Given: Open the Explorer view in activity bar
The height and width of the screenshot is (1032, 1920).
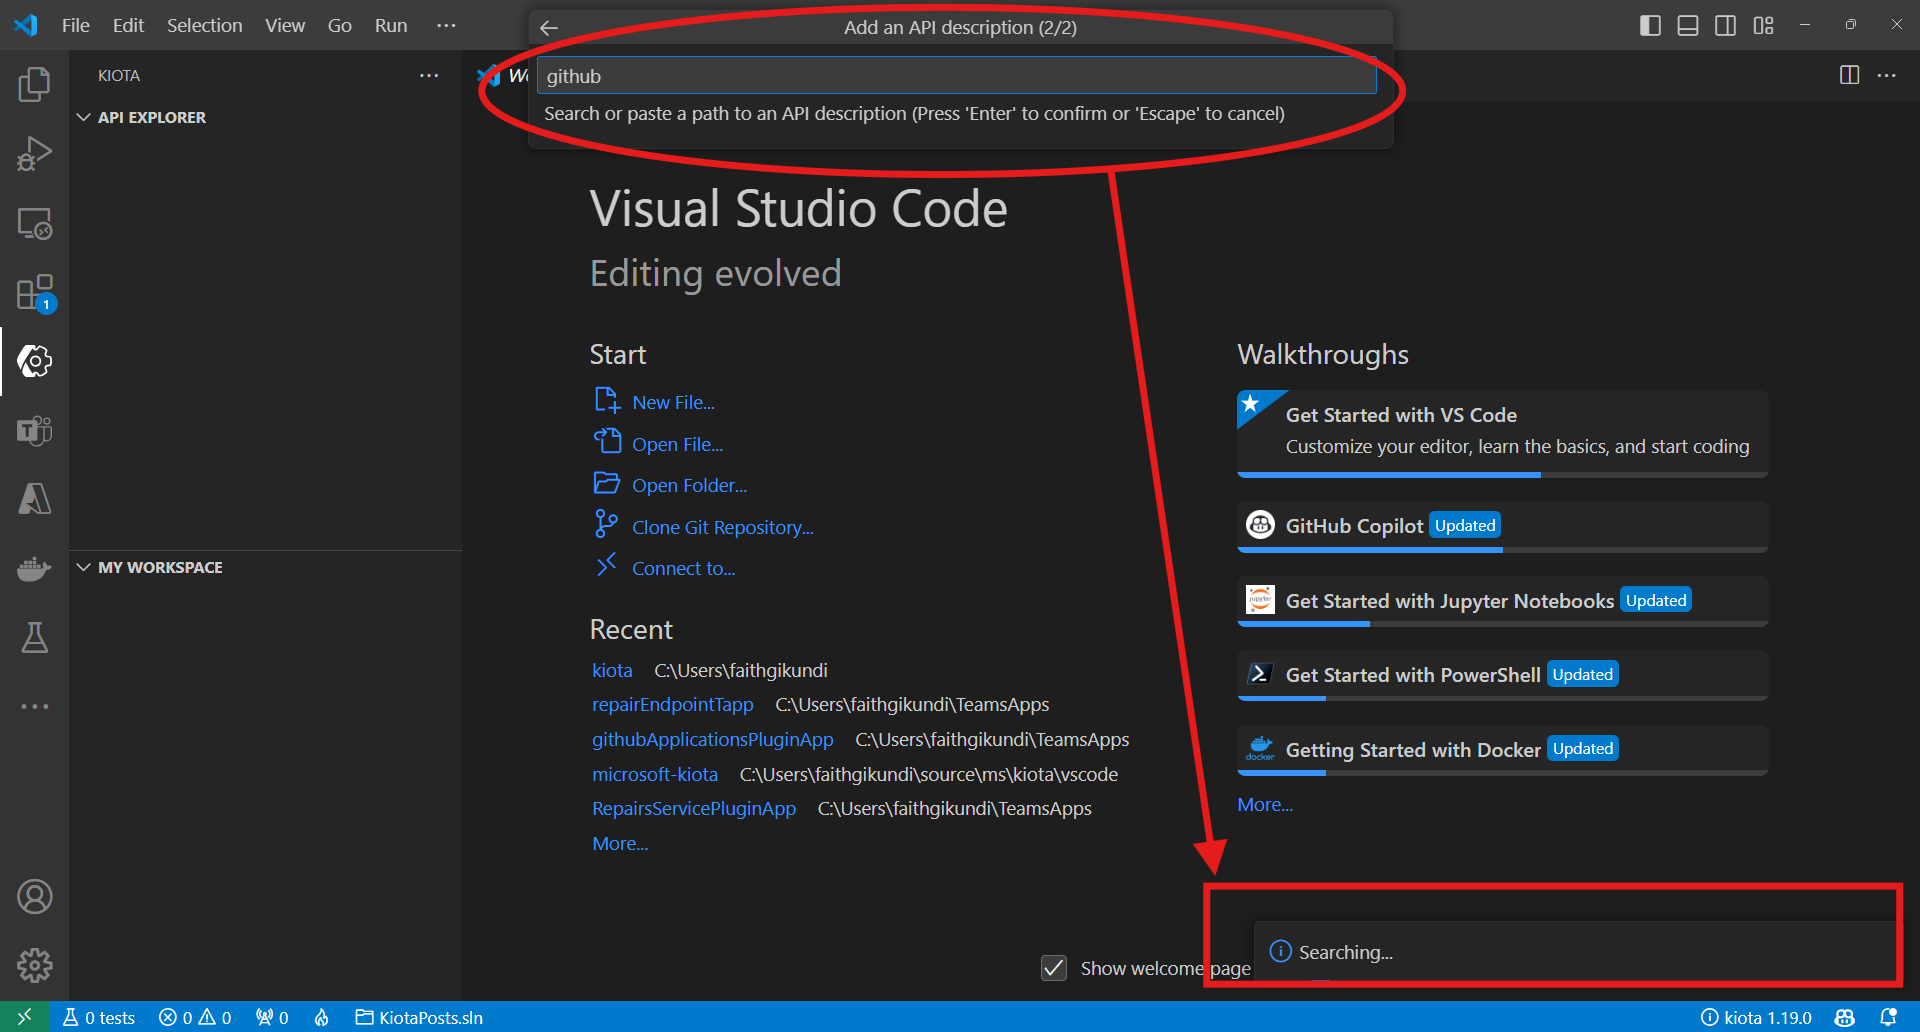Looking at the screenshot, I should (34, 85).
